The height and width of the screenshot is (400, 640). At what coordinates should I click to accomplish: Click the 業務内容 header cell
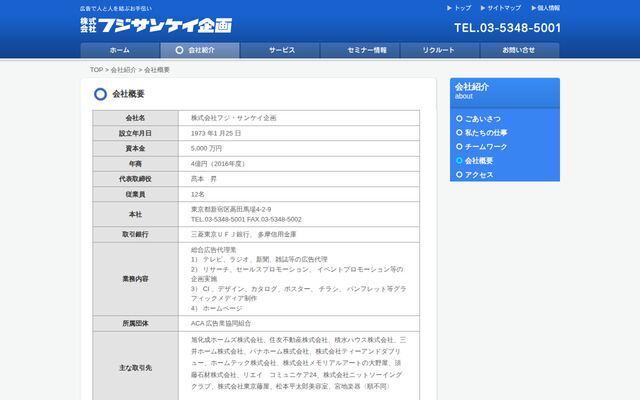136,279
